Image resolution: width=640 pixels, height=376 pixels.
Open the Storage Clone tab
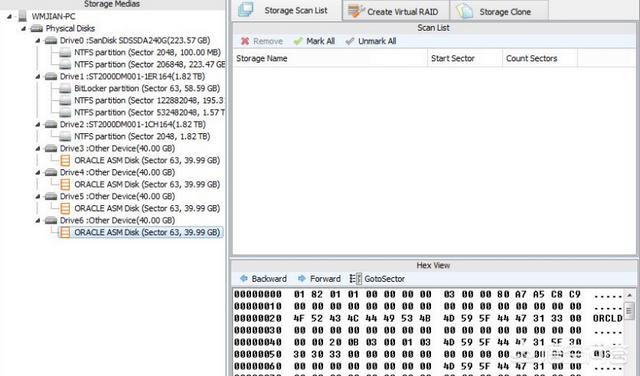coord(499,11)
